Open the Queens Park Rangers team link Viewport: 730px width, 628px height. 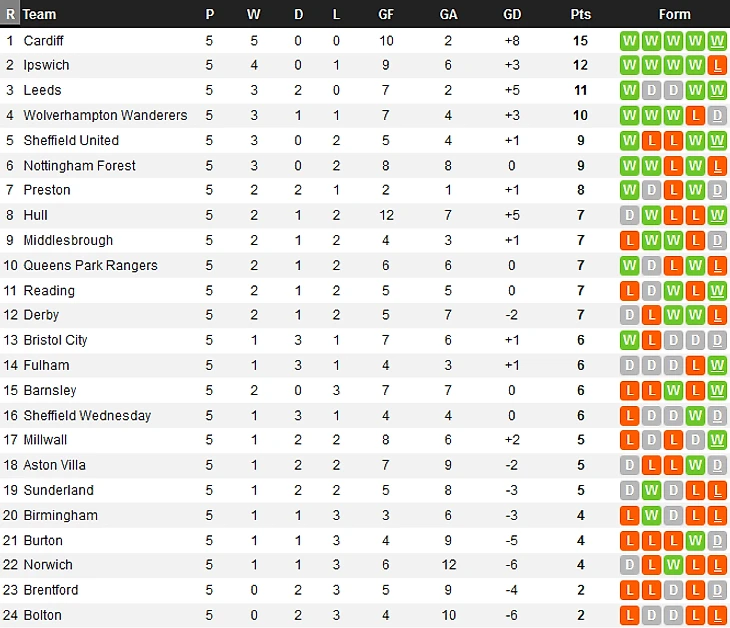pos(90,265)
